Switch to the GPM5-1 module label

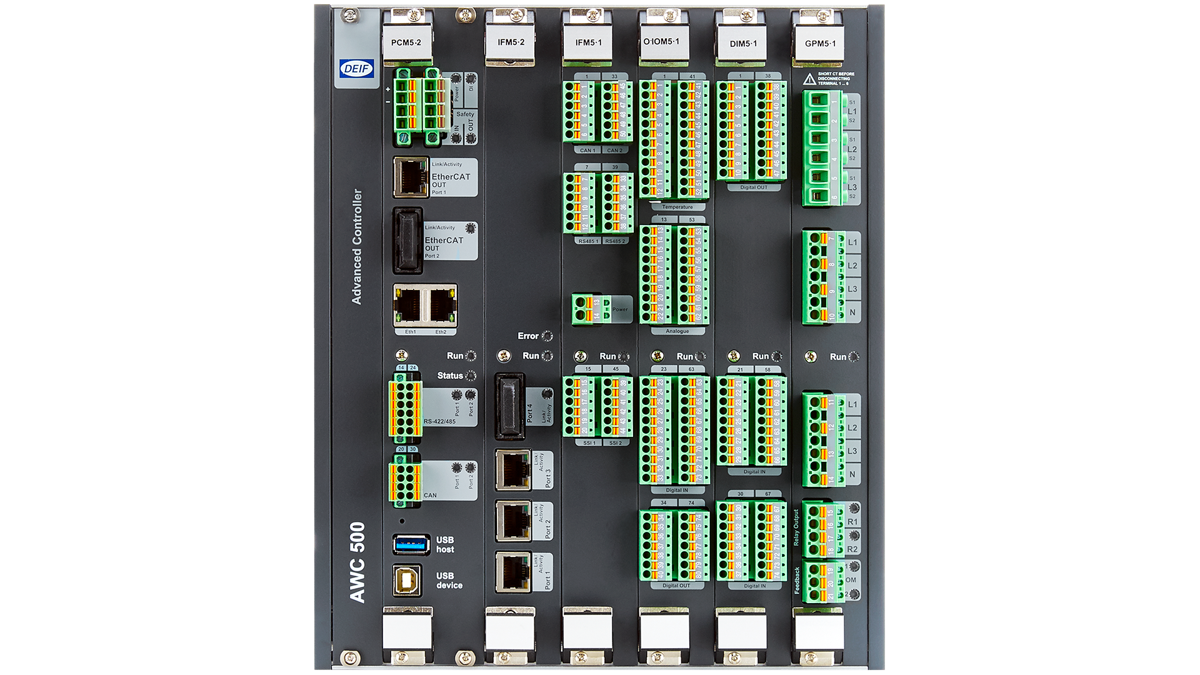[820, 44]
